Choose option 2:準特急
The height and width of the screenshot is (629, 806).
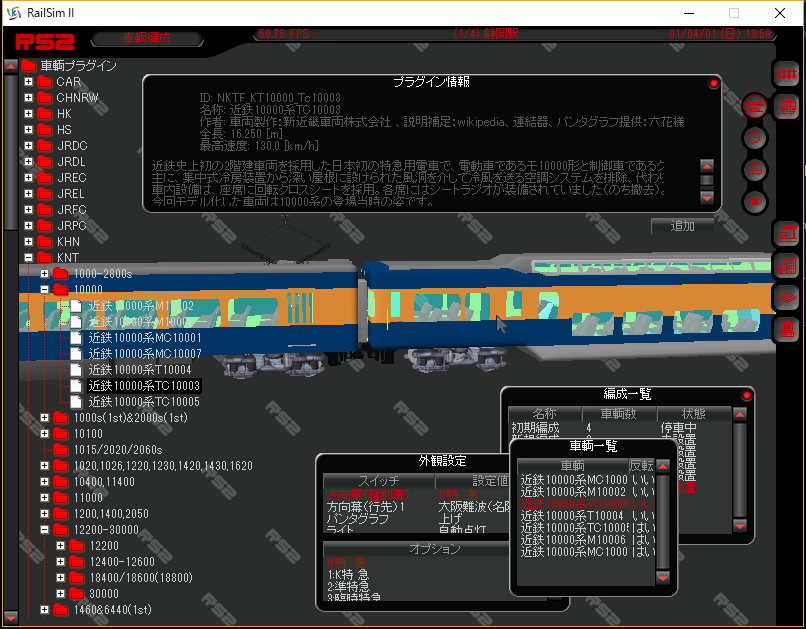coord(350,587)
